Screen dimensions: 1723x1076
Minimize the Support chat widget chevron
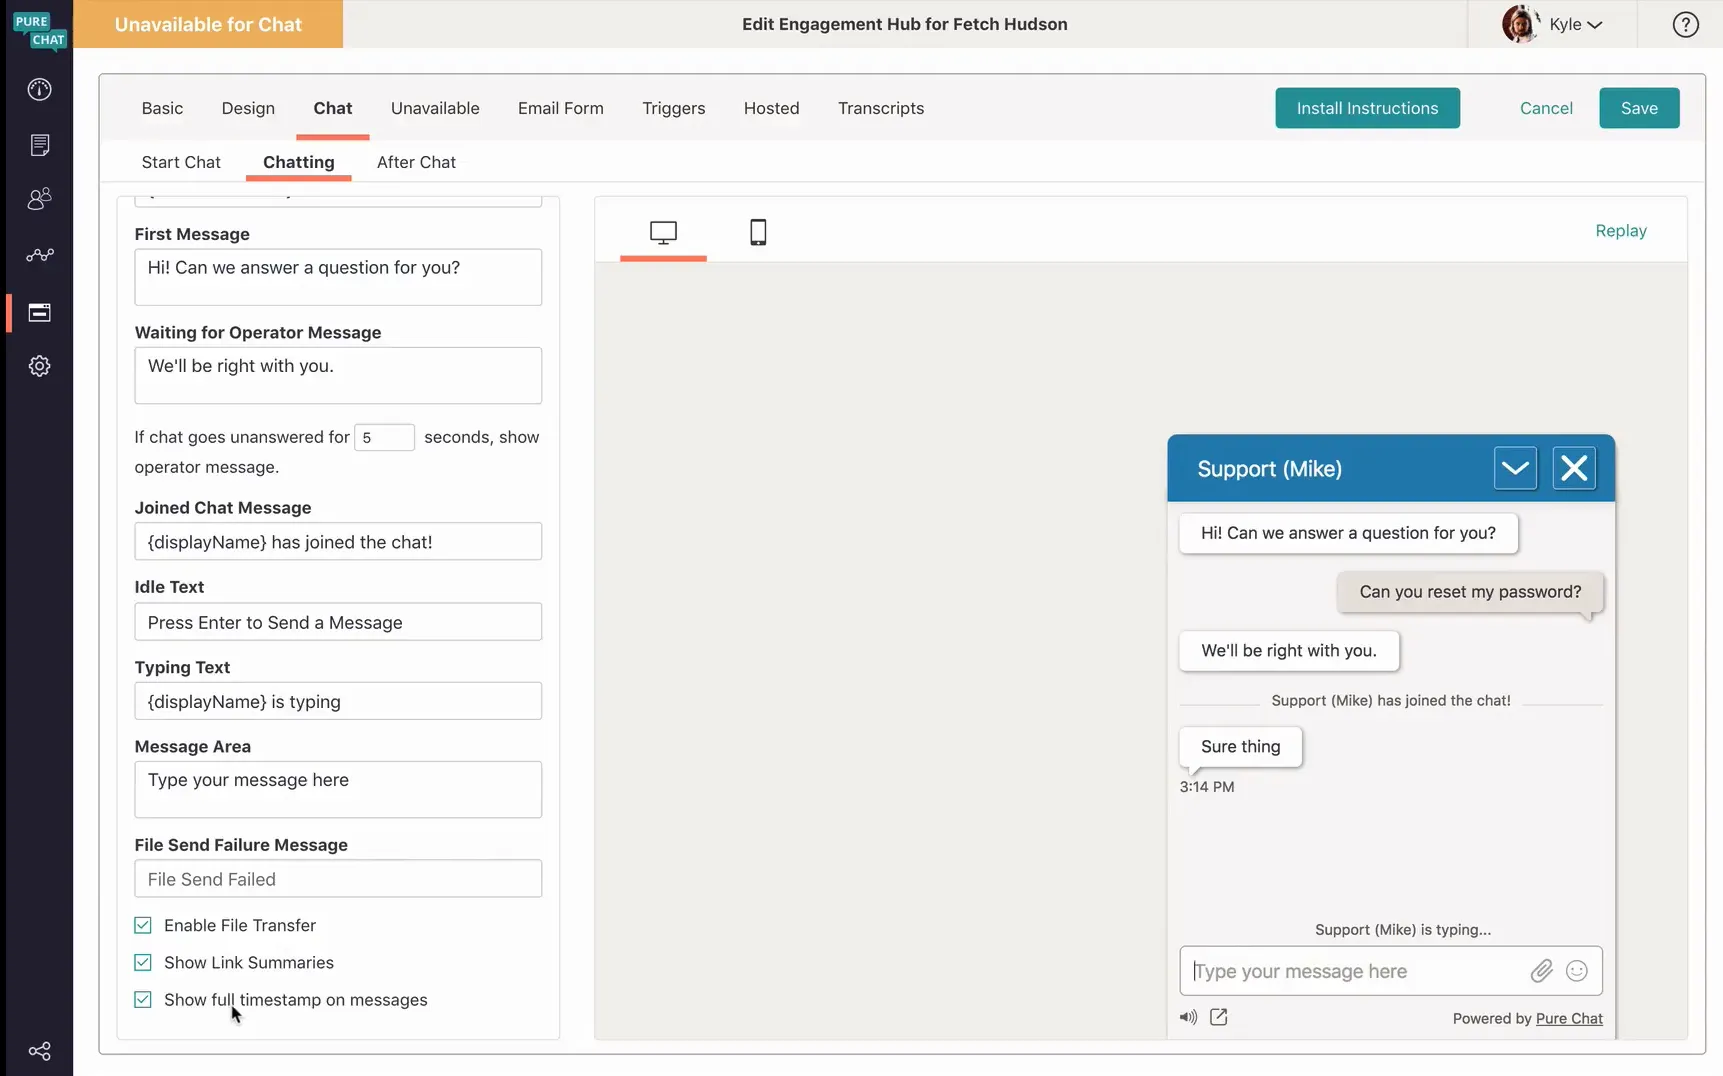pyautogui.click(x=1515, y=468)
